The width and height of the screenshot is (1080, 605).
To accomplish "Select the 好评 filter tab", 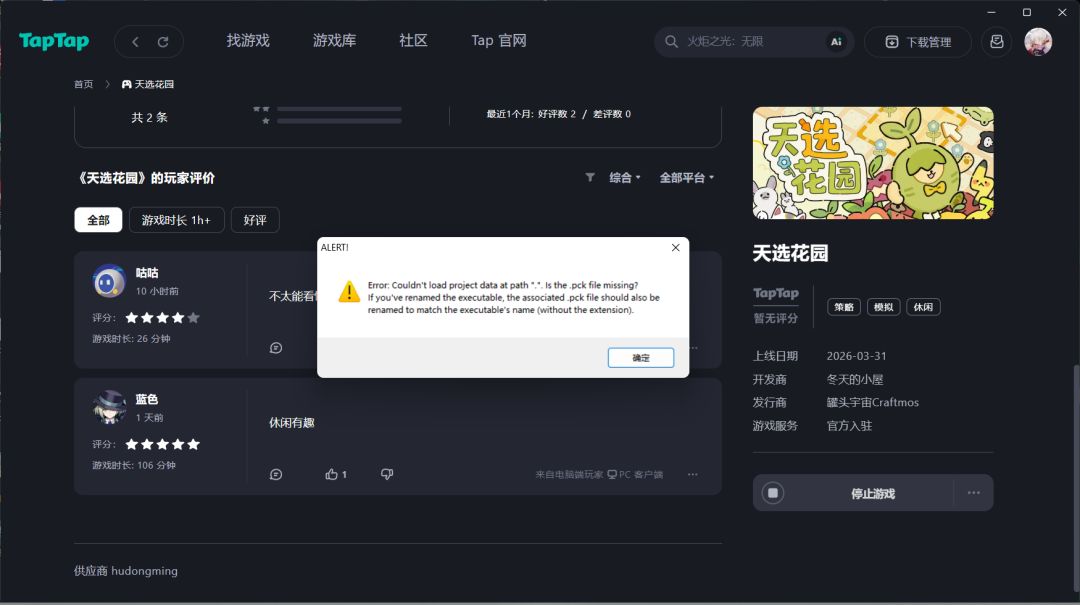I will tap(255, 220).
